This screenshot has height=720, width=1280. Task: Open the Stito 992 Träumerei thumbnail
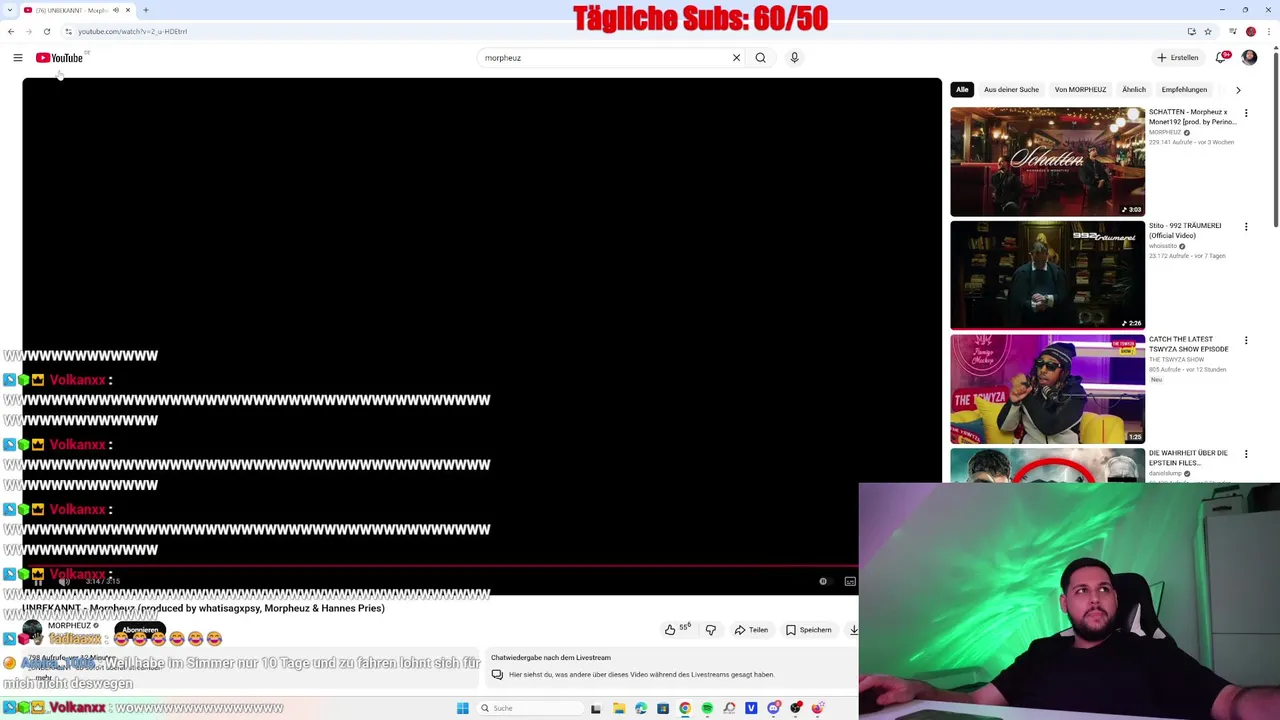1047,275
